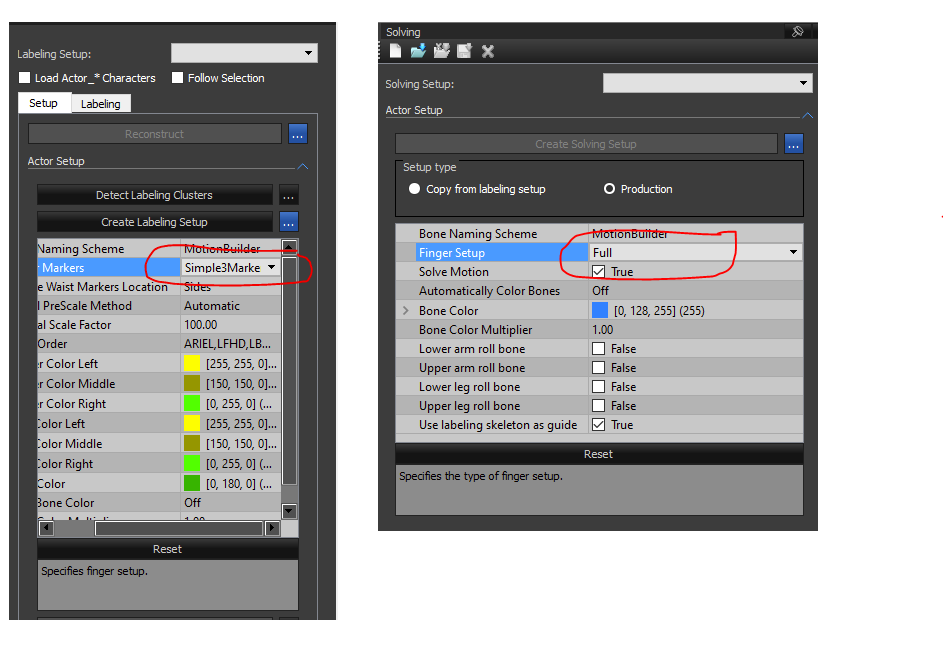Enable the Lower arm roll bone checkbox
The height and width of the screenshot is (647, 943).
[598, 349]
